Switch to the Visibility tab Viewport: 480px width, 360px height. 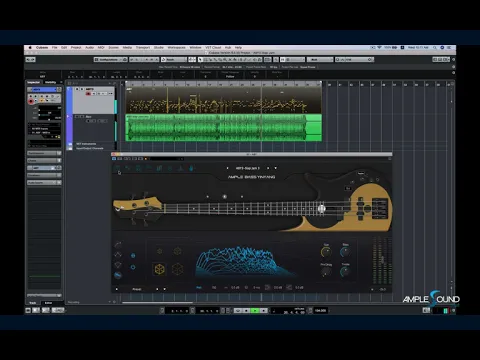point(51,82)
